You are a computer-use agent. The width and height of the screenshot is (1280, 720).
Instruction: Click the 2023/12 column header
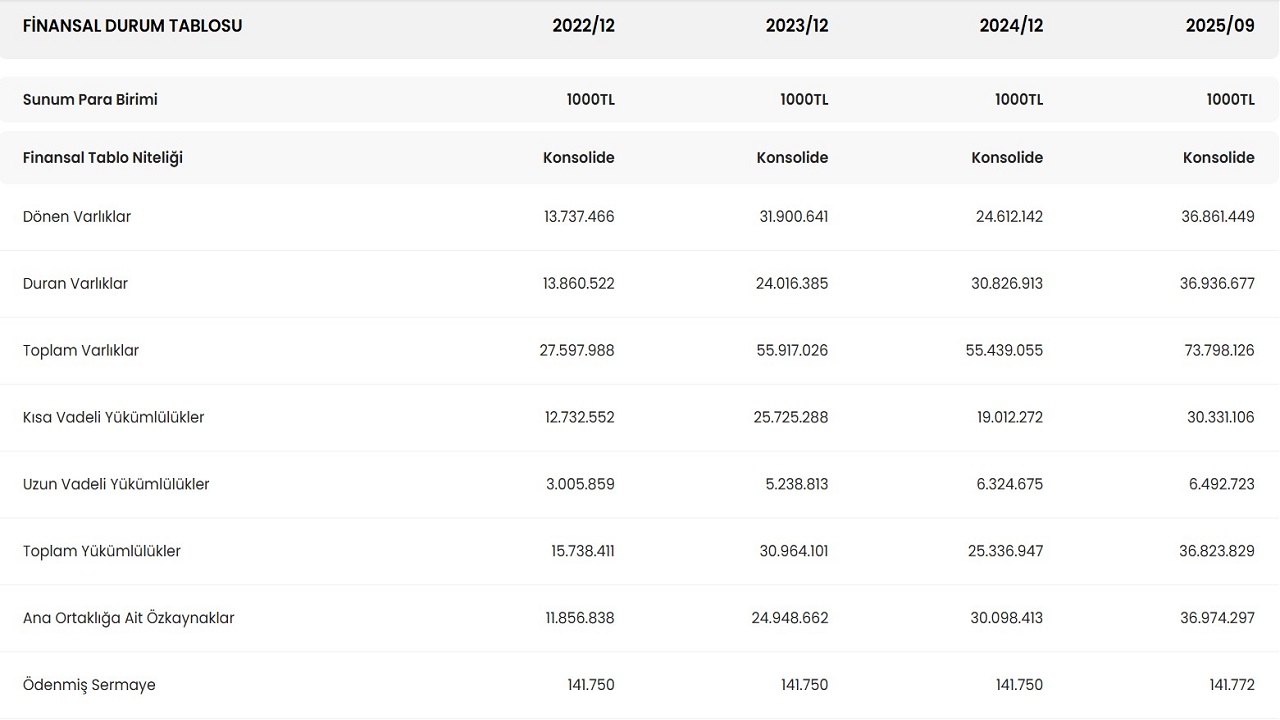[797, 26]
